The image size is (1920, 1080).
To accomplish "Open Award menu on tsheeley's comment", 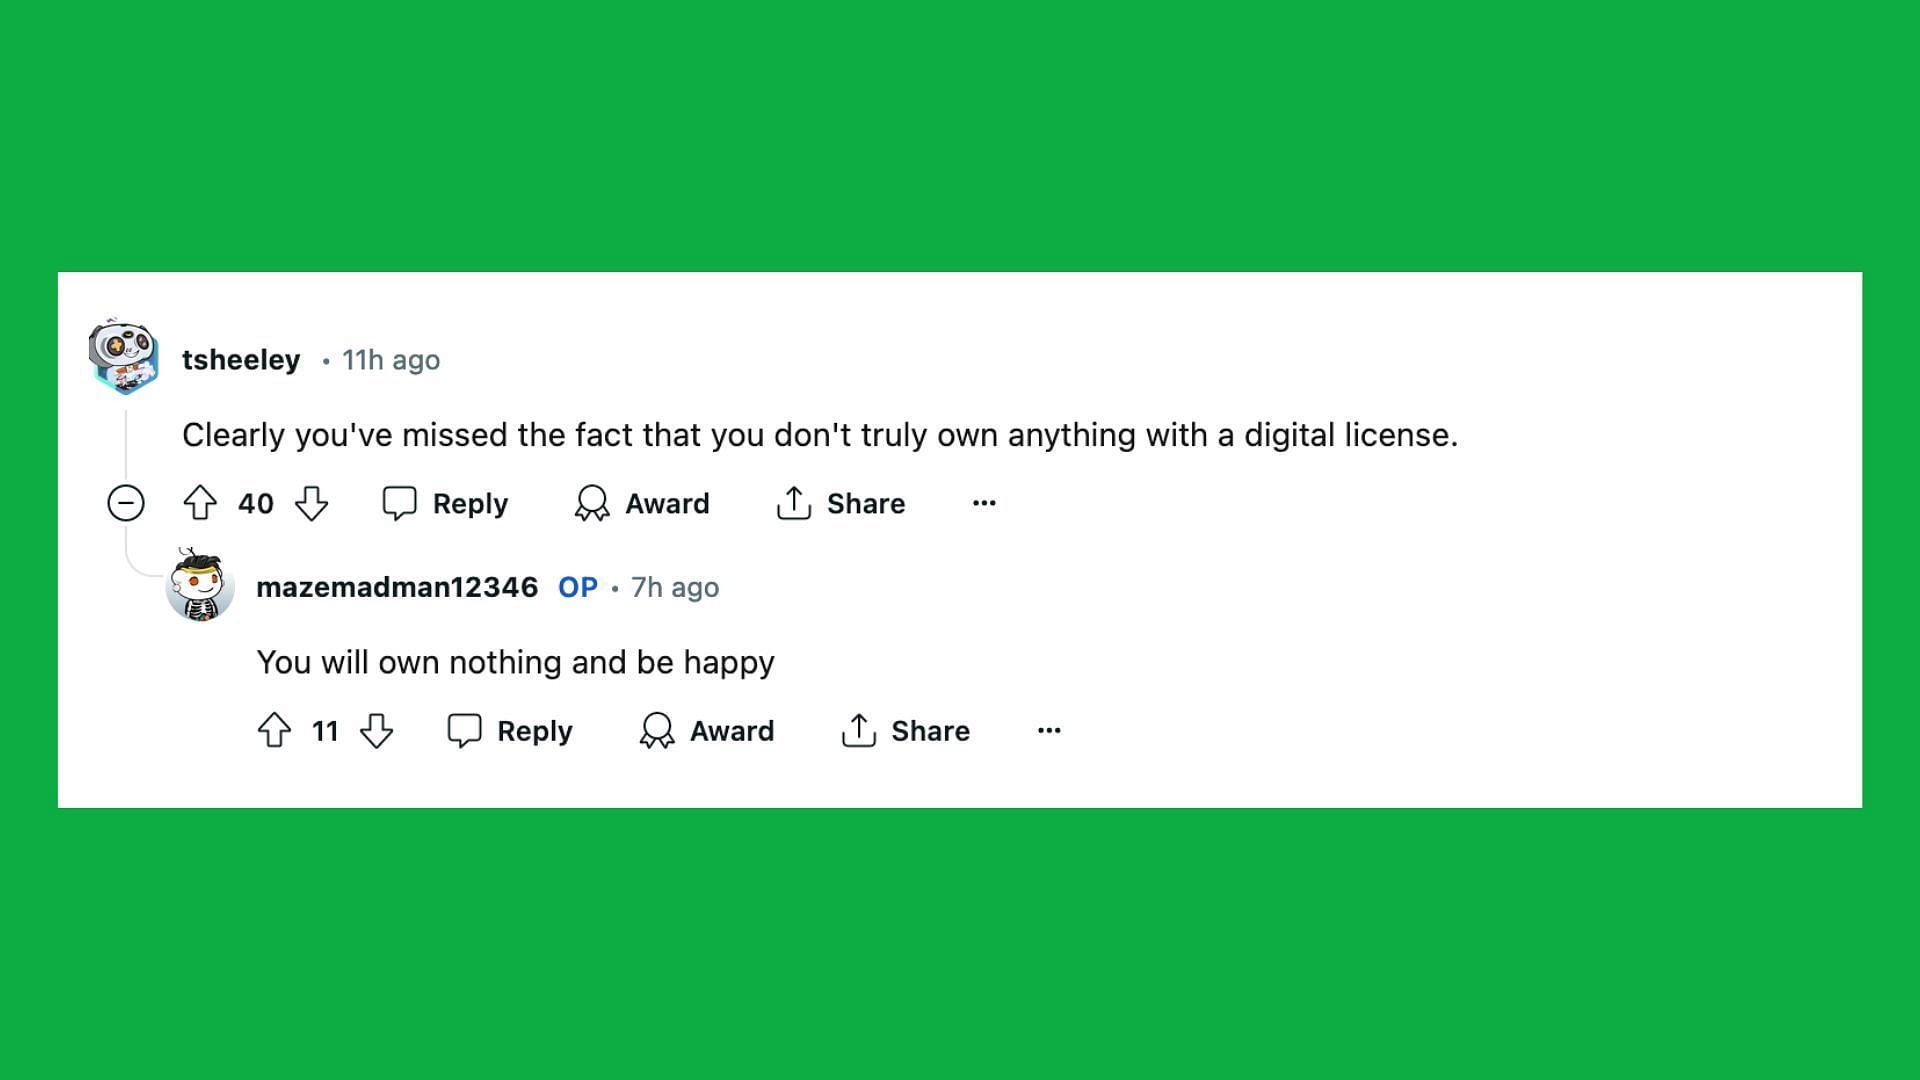I will (x=642, y=504).
